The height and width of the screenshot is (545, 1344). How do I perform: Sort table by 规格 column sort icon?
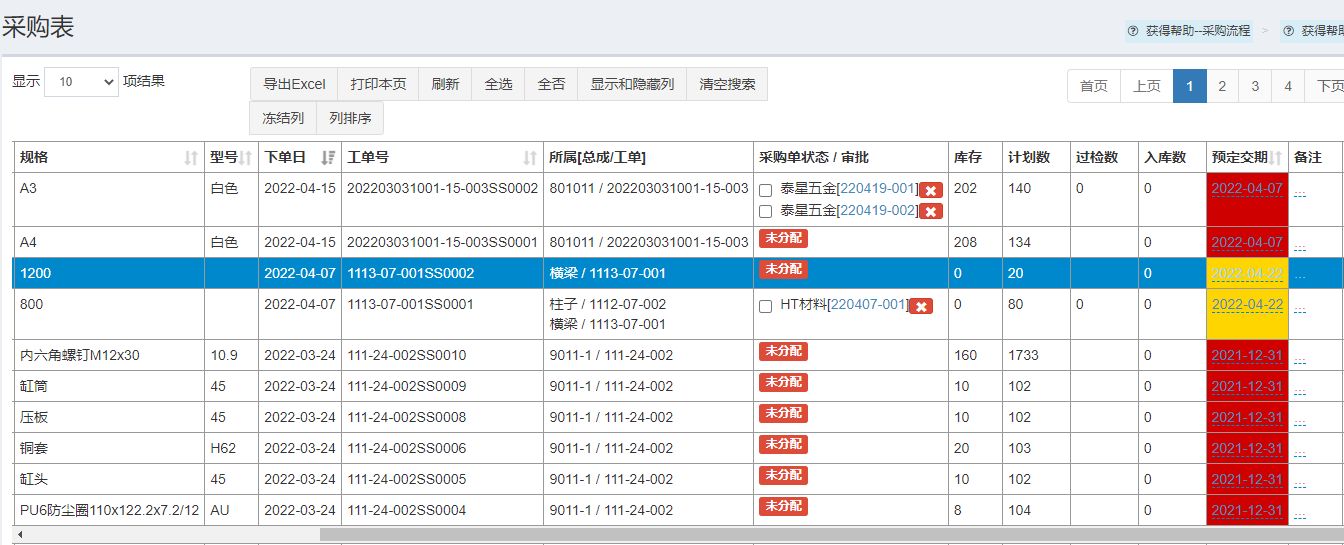tap(191, 158)
